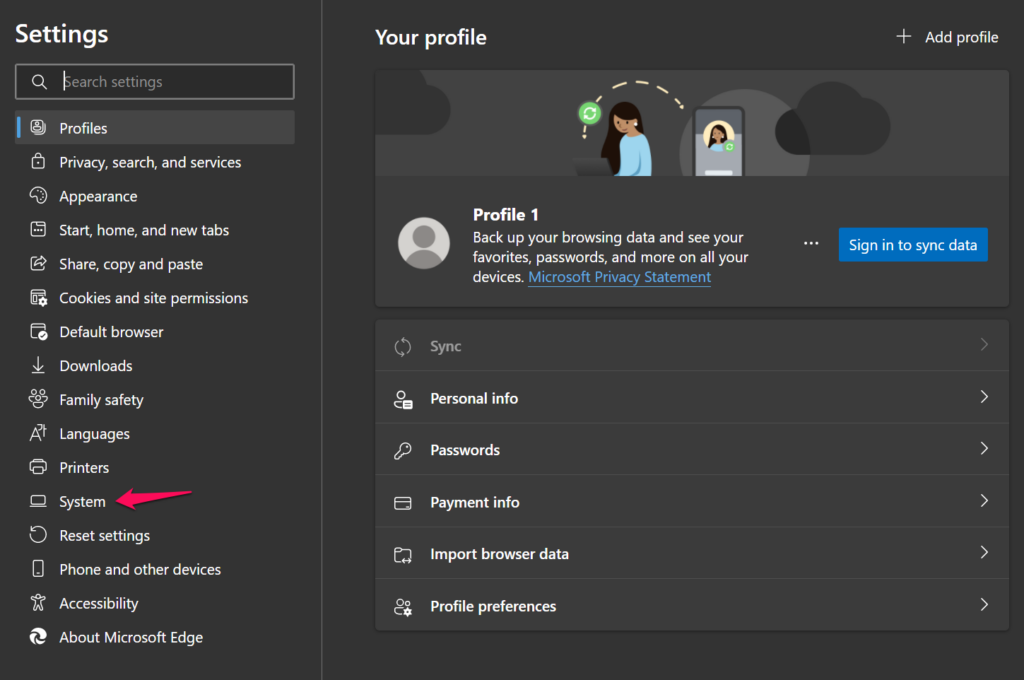Select Share, copy and paste

click(155, 263)
